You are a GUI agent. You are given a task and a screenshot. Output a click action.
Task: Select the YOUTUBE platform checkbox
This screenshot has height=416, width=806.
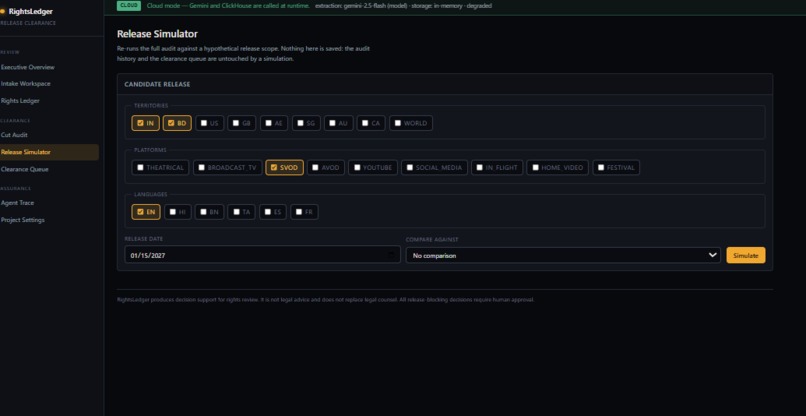pos(357,168)
